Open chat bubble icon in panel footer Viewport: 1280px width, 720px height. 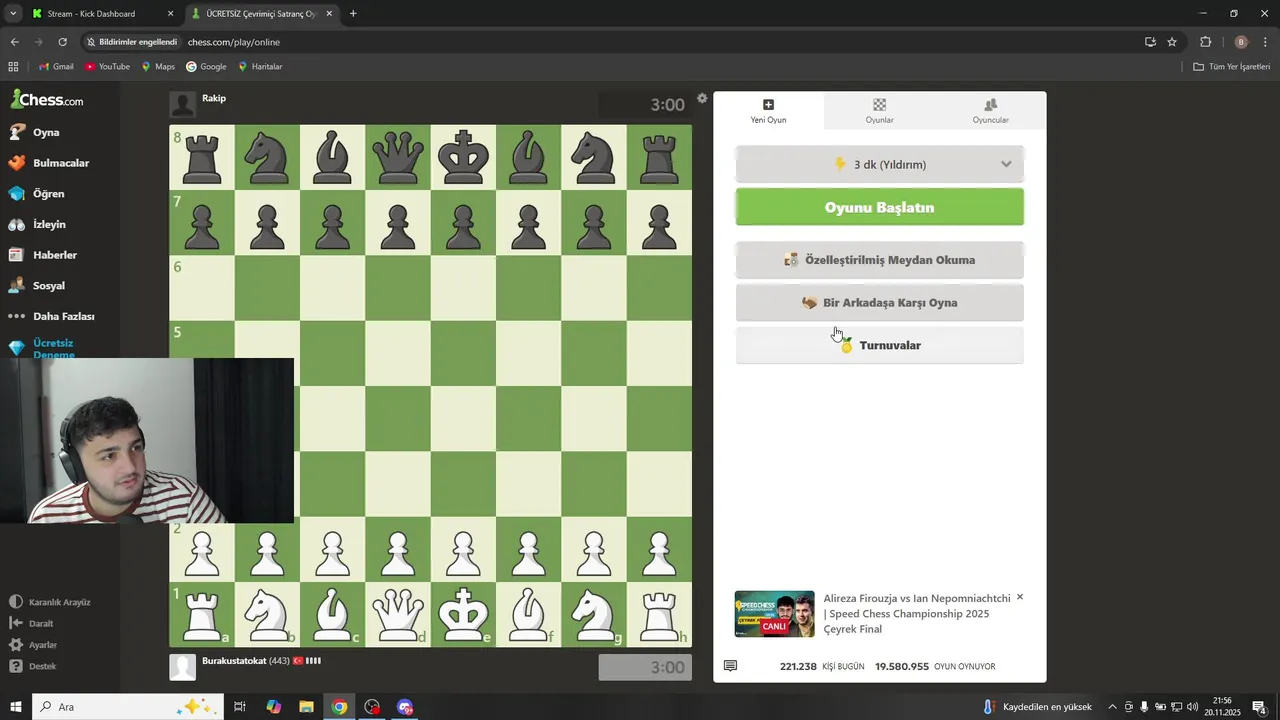[x=730, y=666]
